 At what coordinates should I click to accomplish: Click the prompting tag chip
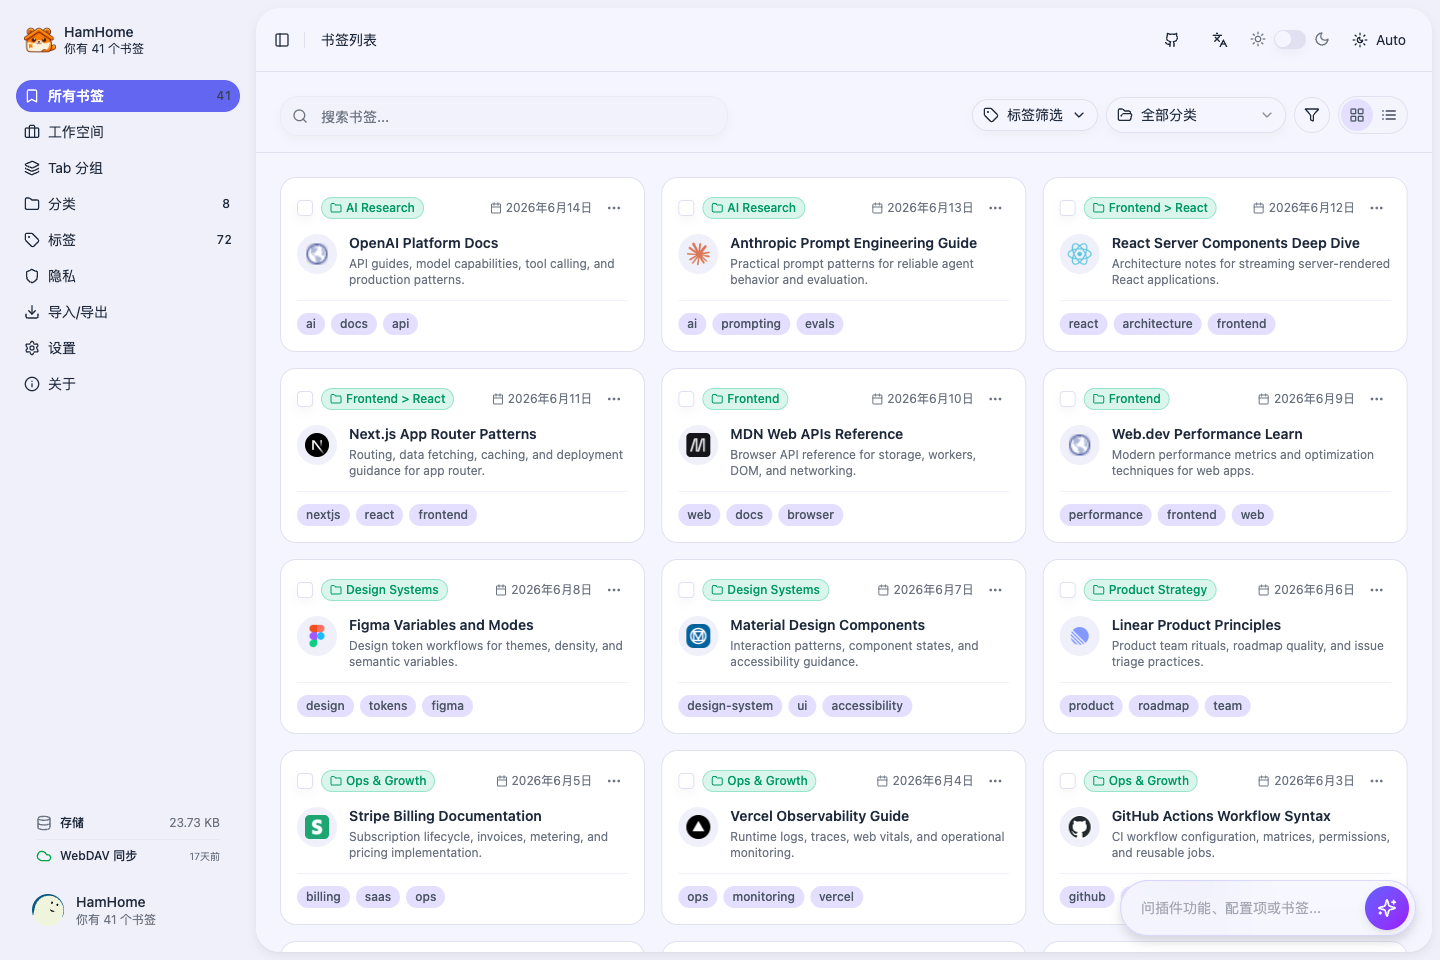[x=751, y=324]
